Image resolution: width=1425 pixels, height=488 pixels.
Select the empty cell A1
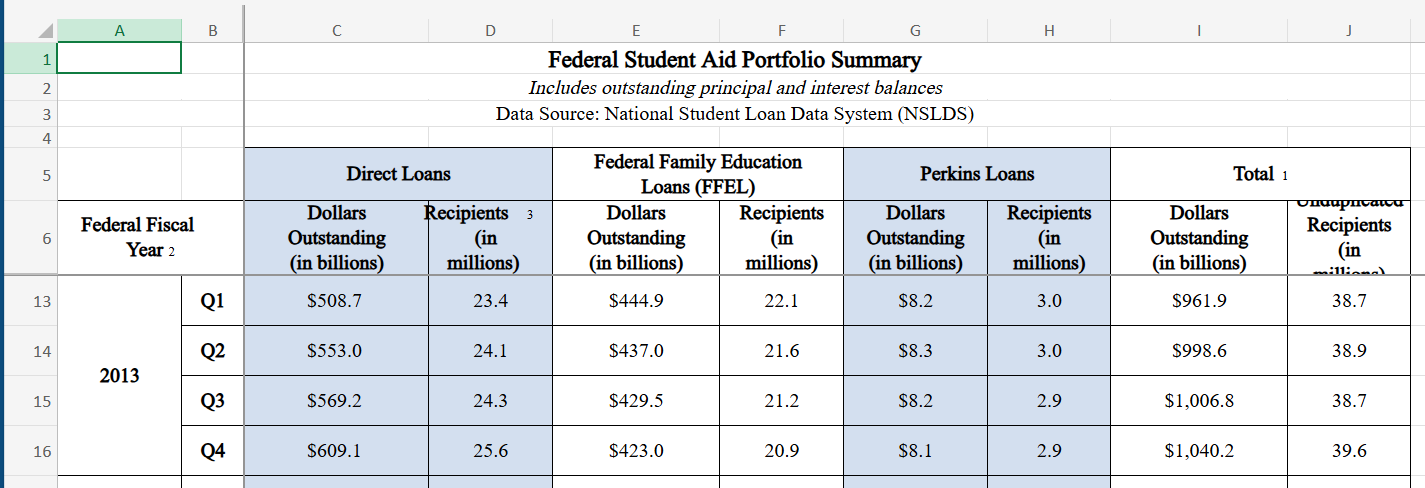[x=119, y=59]
